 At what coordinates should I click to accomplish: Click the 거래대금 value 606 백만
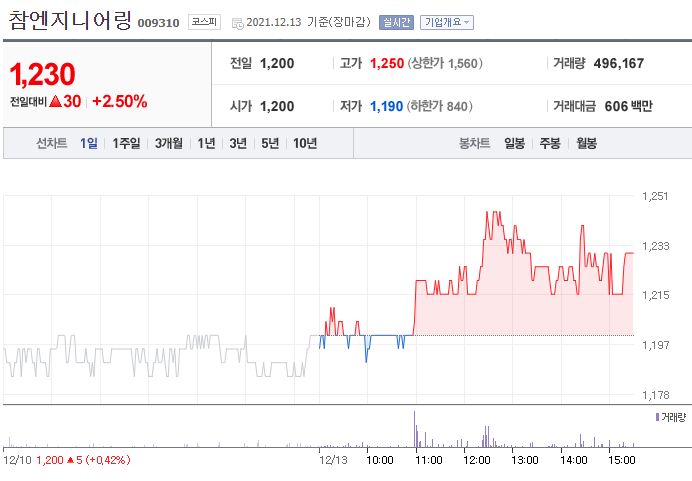(x=628, y=106)
